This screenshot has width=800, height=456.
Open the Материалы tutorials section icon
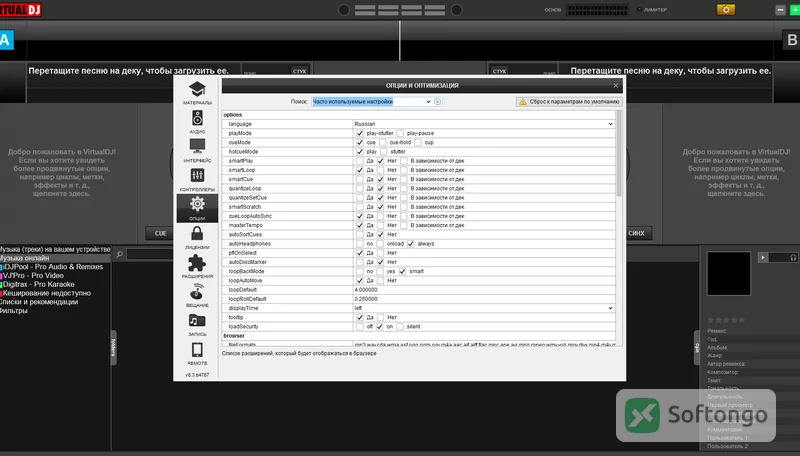click(197, 92)
